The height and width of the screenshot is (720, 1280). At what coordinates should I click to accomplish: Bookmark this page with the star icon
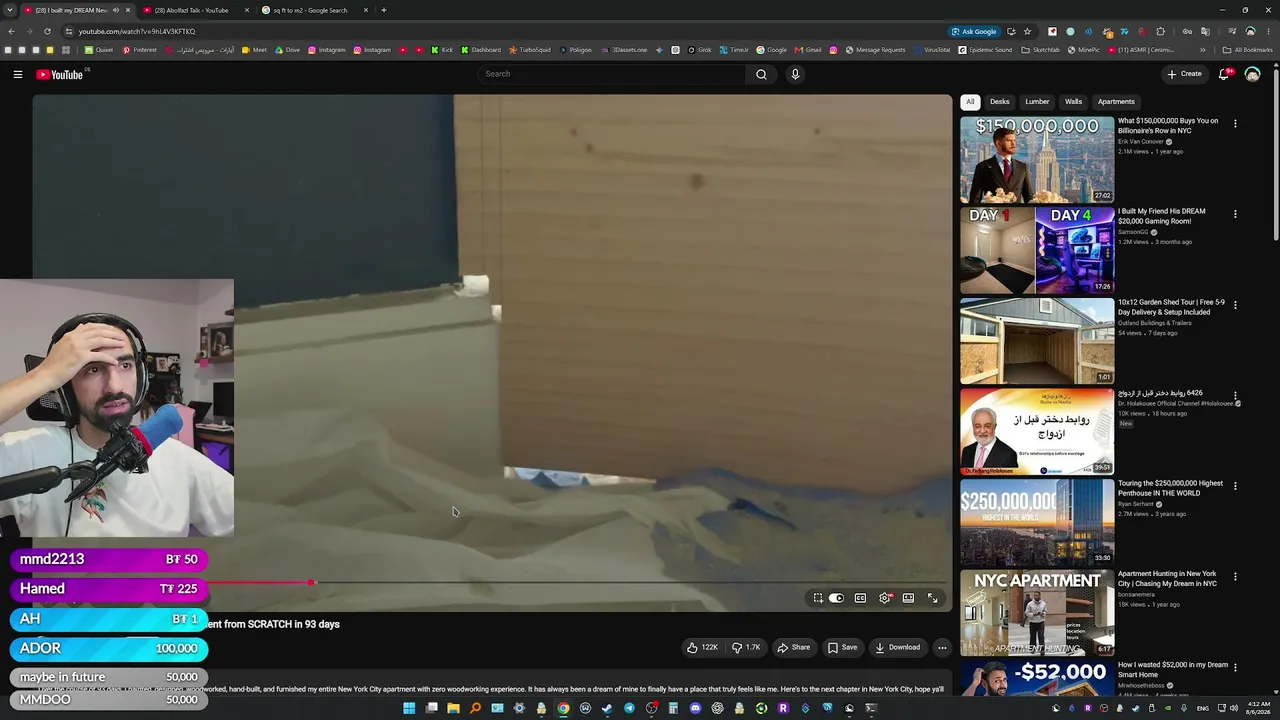pyautogui.click(x=1027, y=31)
